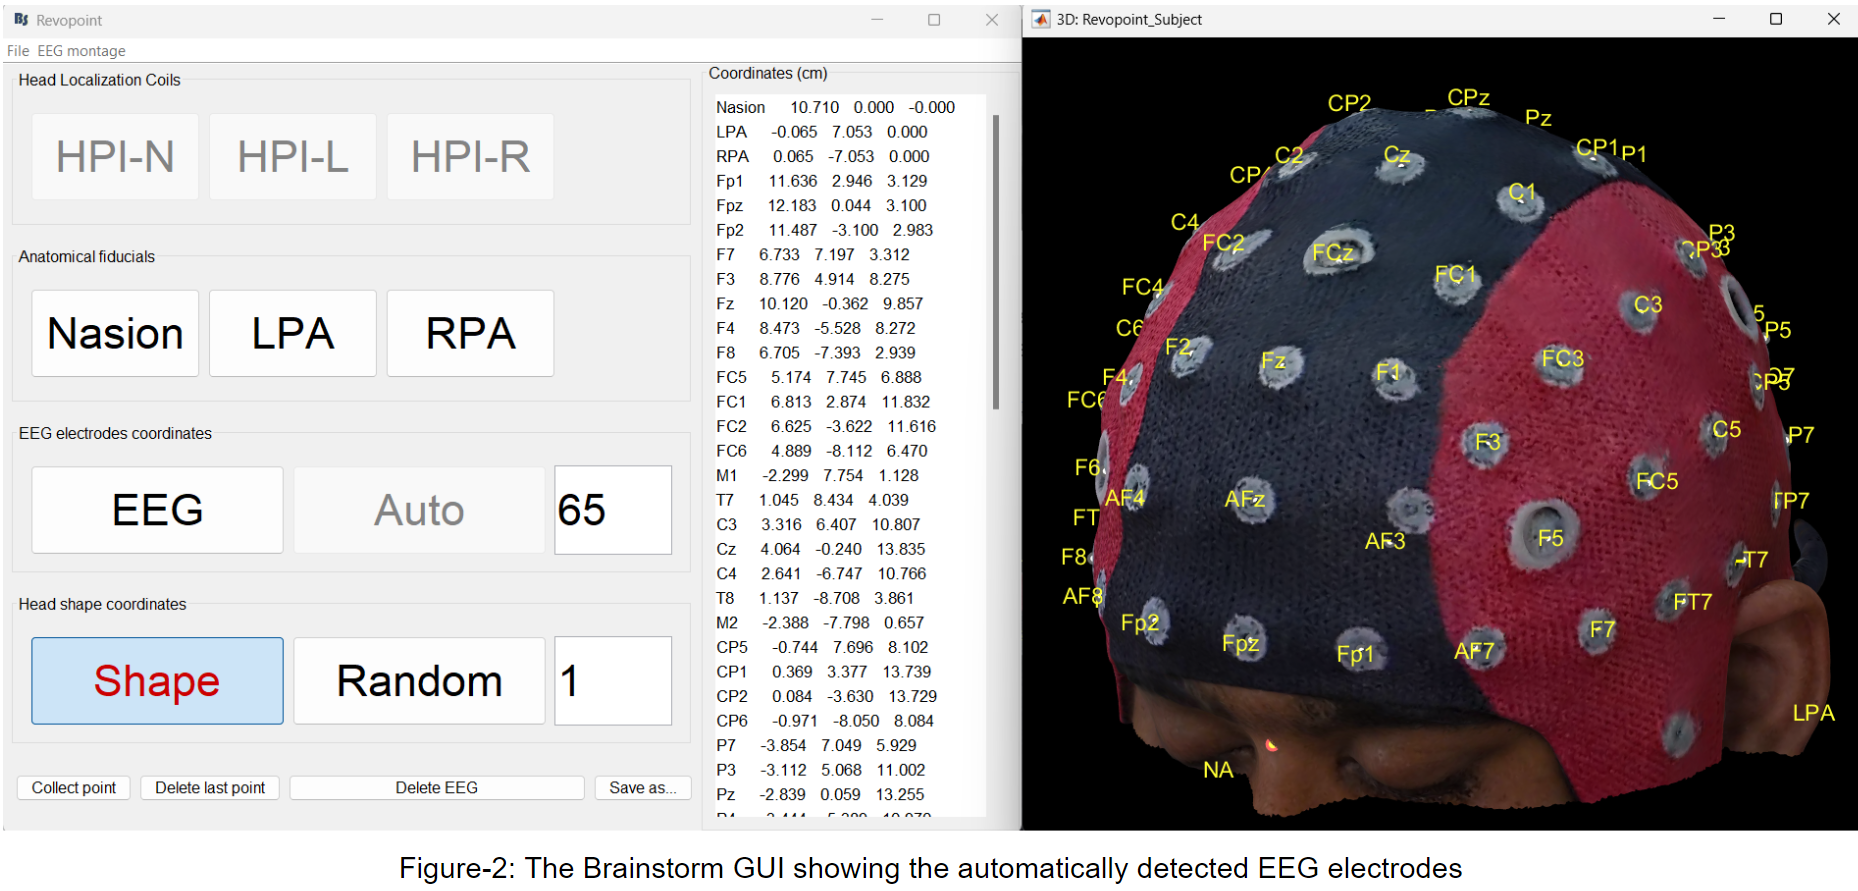
Task: Open the File menu
Action: click(x=18, y=51)
